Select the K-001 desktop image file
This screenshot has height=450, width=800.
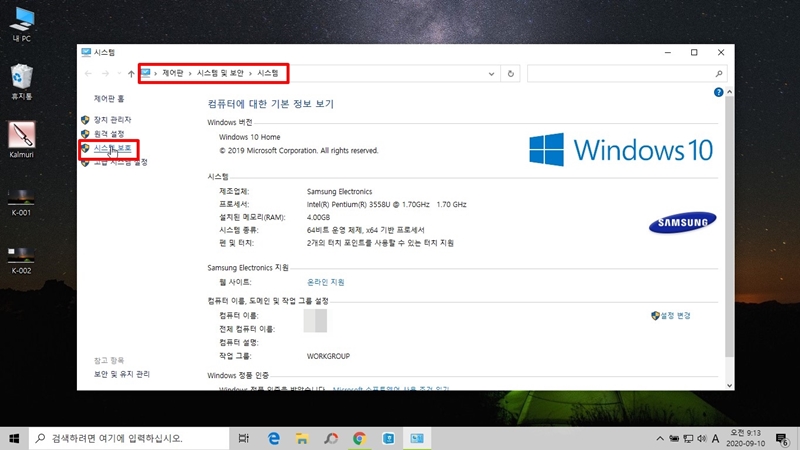pyautogui.click(x=21, y=203)
